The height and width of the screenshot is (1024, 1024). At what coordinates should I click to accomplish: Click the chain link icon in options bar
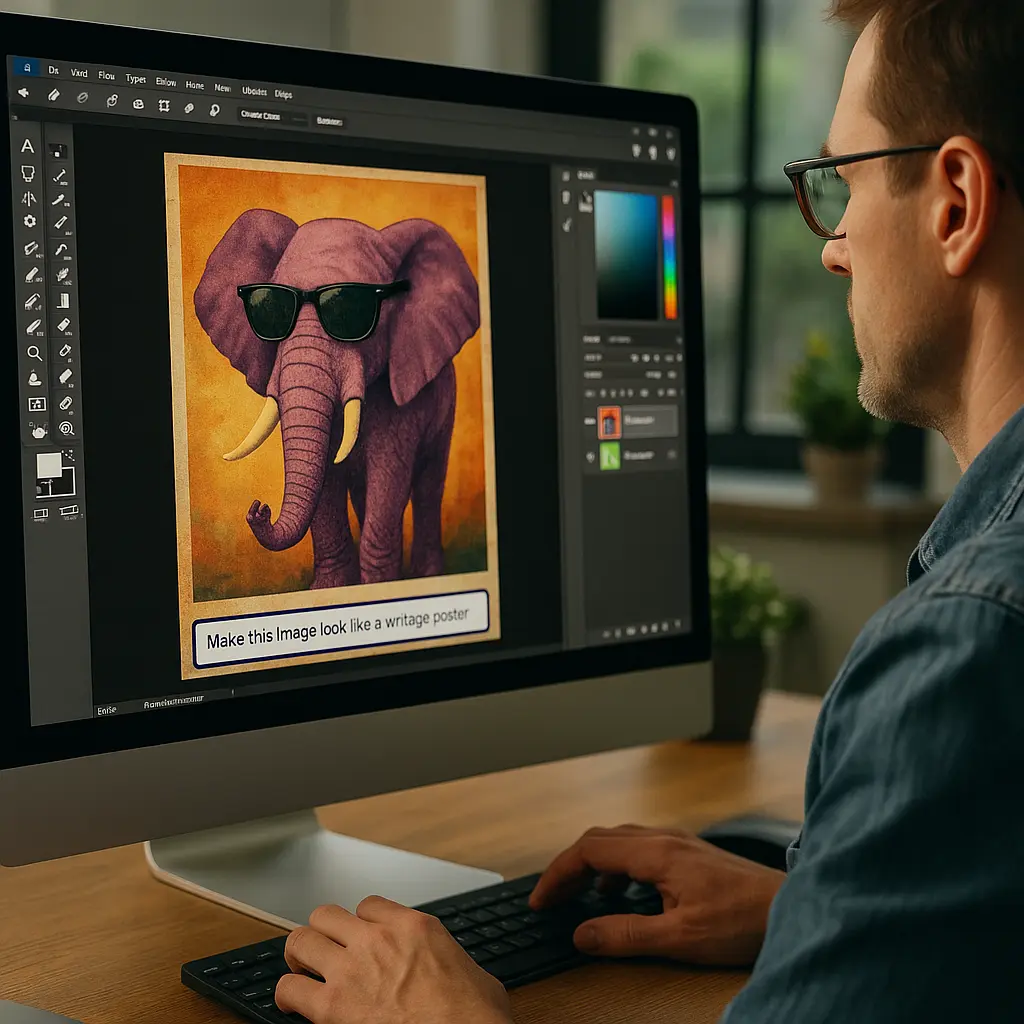[x=112, y=101]
